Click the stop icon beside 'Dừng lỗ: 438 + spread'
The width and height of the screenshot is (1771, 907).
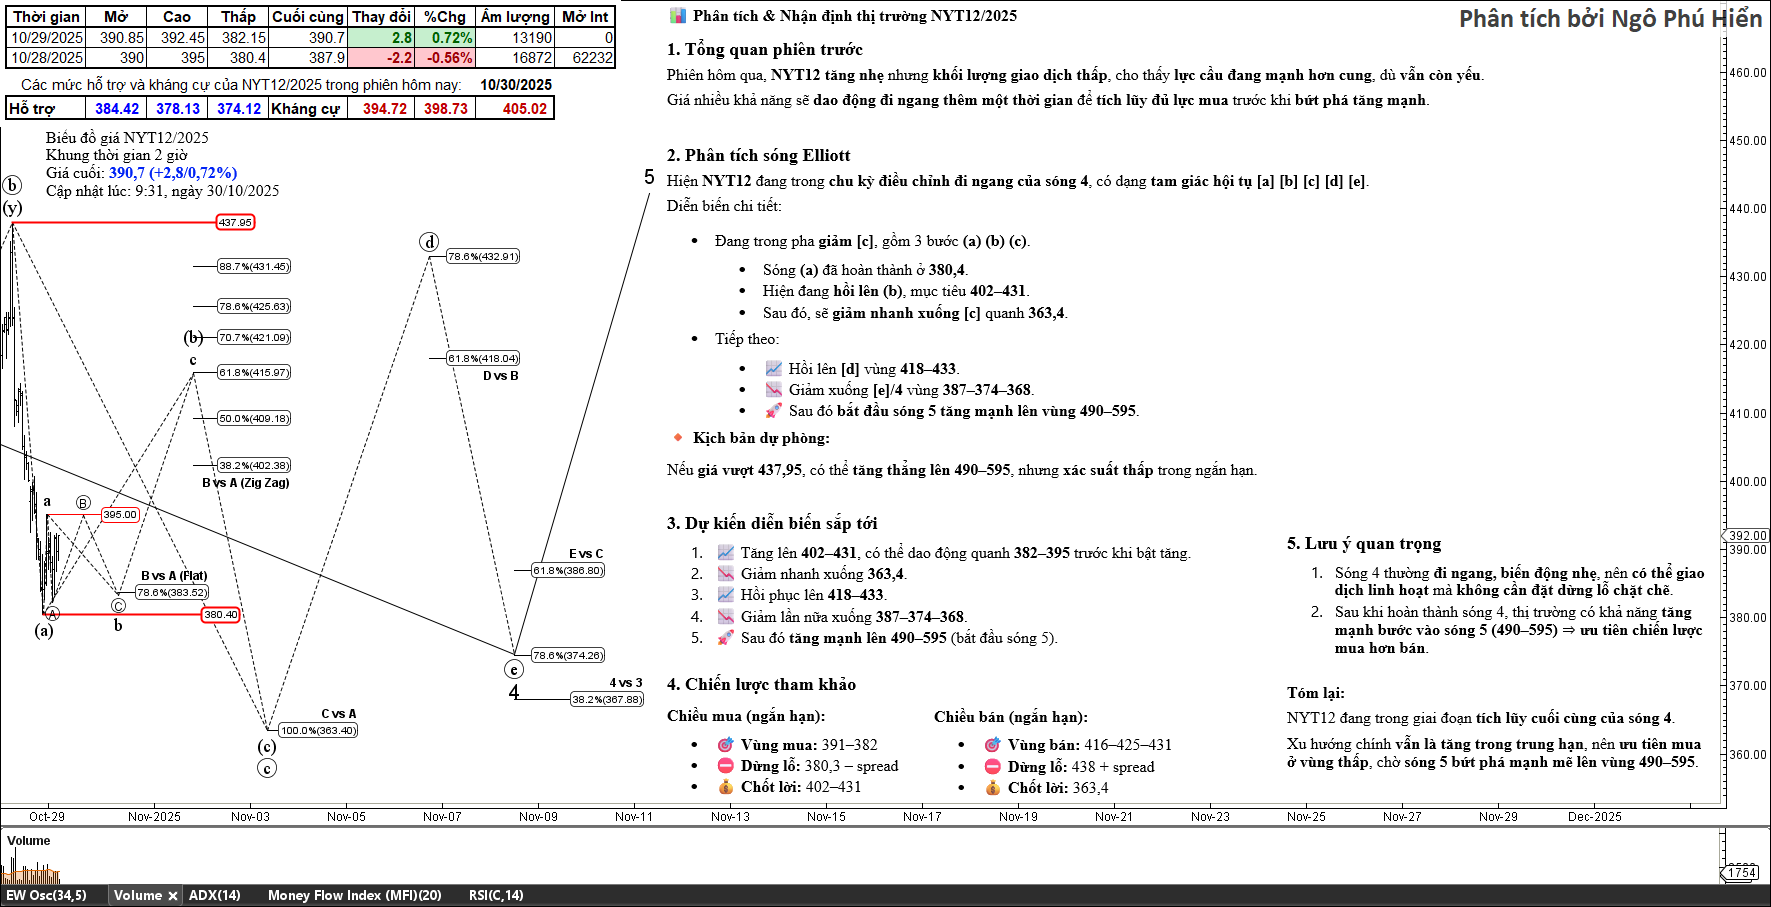pyautogui.click(x=992, y=767)
